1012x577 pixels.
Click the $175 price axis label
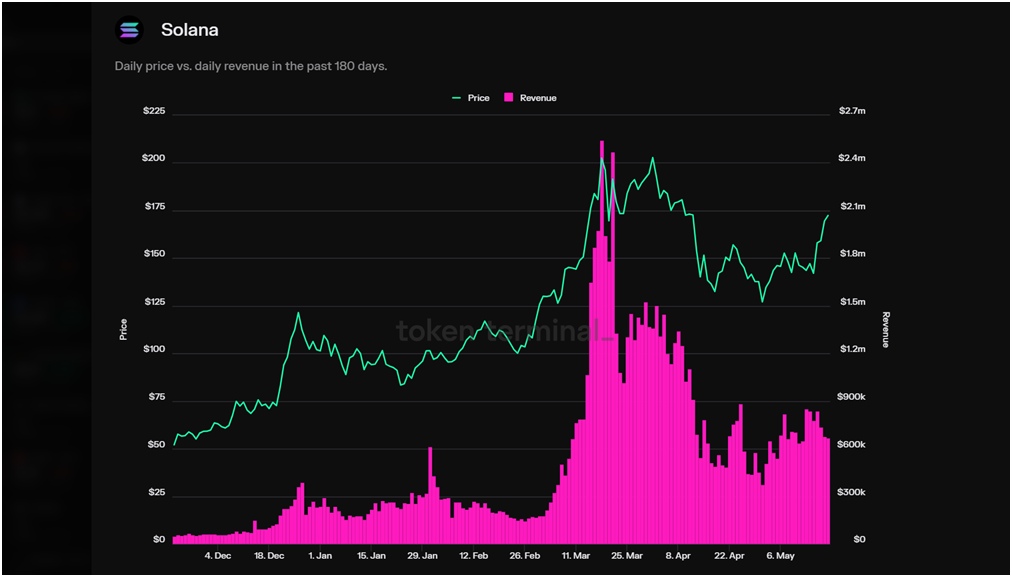click(154, 207)
